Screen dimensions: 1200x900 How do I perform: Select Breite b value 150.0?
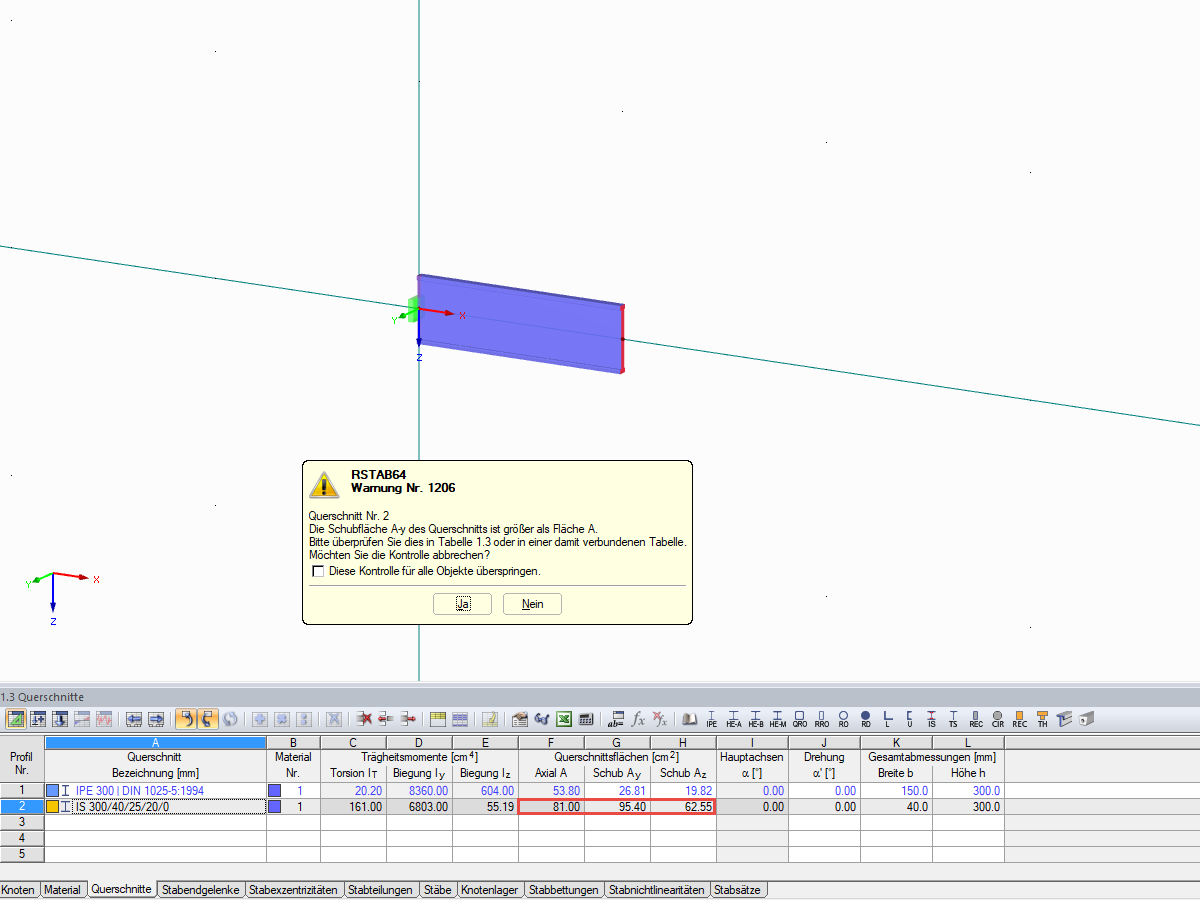(896, 791)
